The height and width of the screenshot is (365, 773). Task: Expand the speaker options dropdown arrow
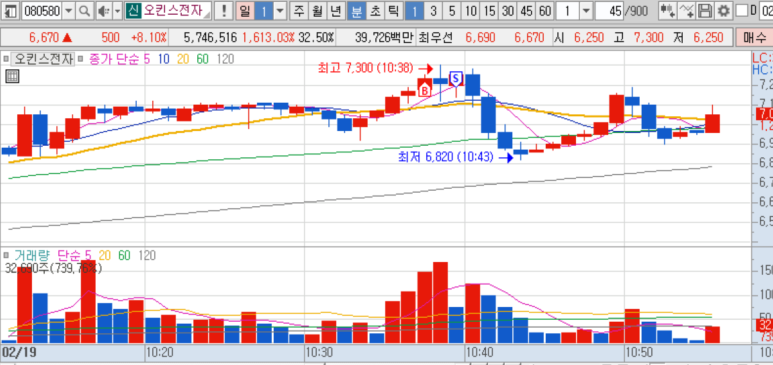(x=117, y=11)
